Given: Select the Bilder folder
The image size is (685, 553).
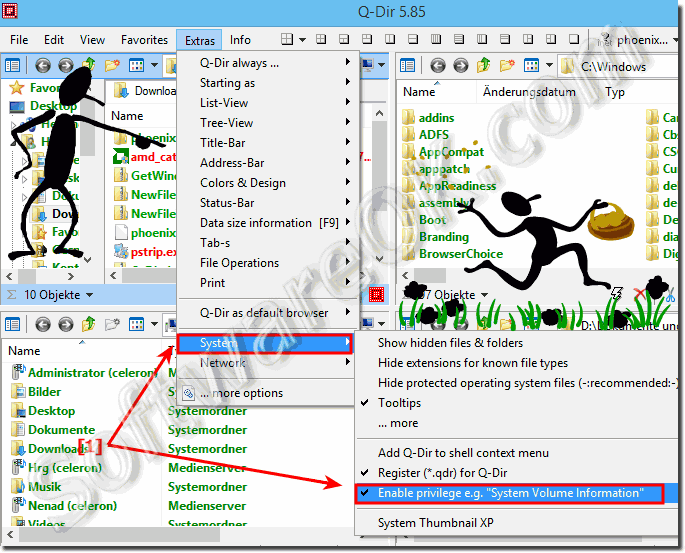Looking at the screenshot, I should (x=37, y=392).
